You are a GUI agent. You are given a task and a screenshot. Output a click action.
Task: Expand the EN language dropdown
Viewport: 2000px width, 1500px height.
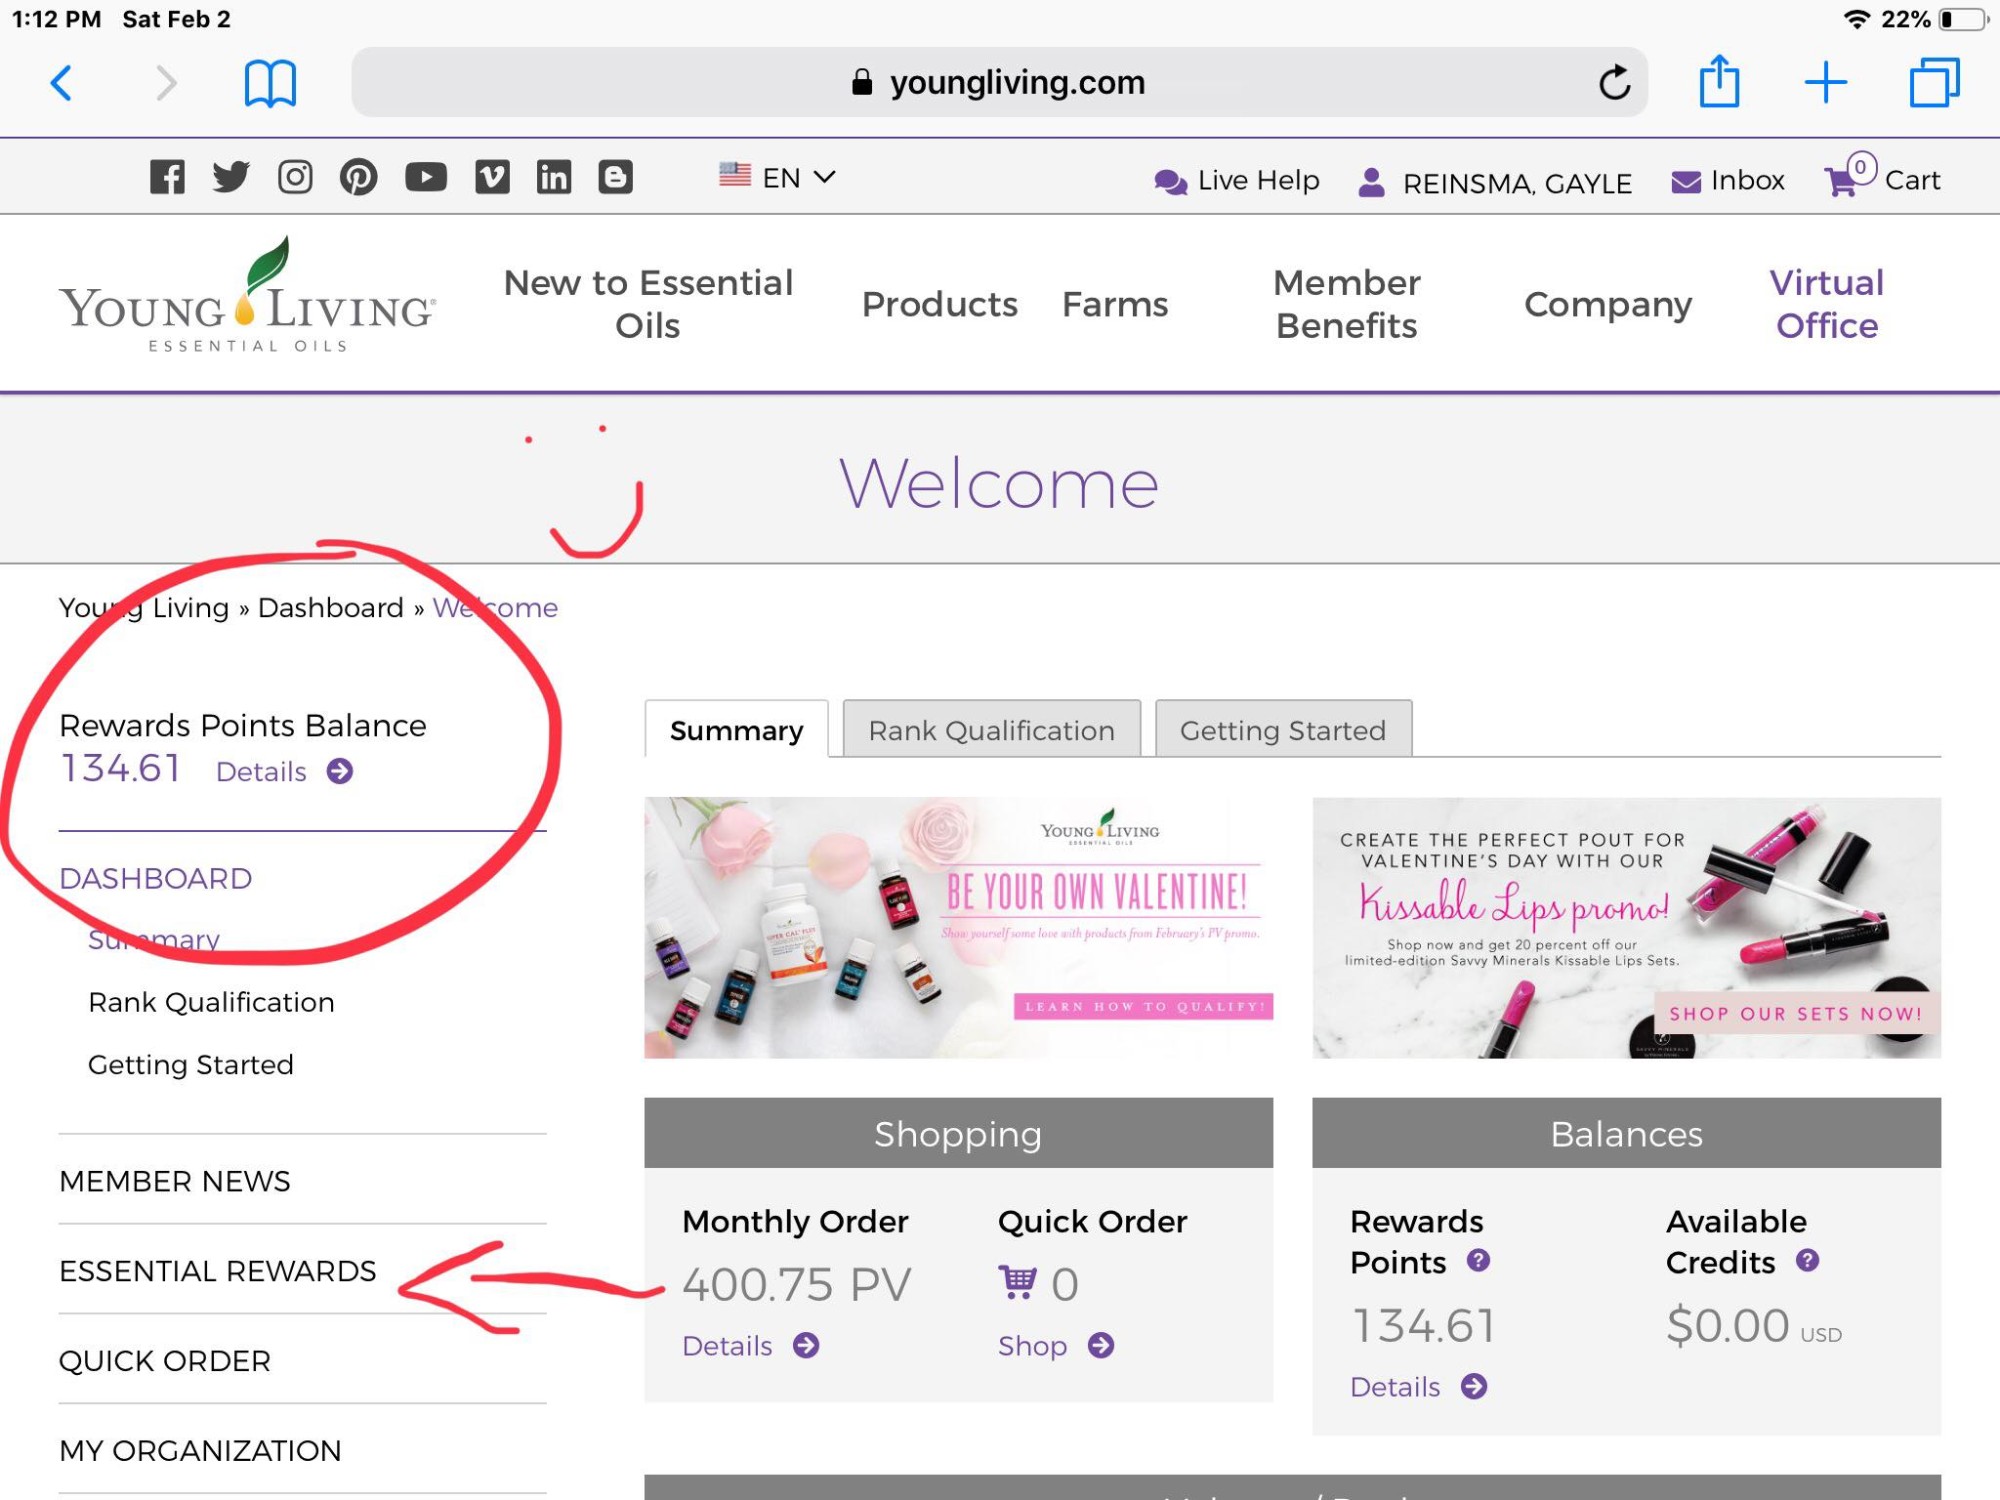[x=778, y=177]
